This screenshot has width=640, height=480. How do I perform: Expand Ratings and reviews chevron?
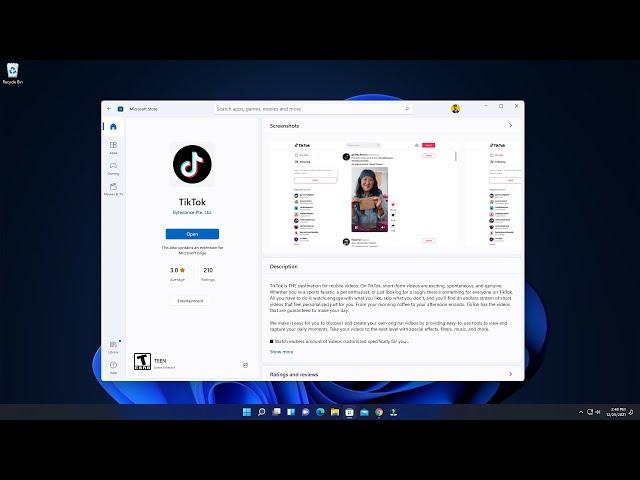510,374
